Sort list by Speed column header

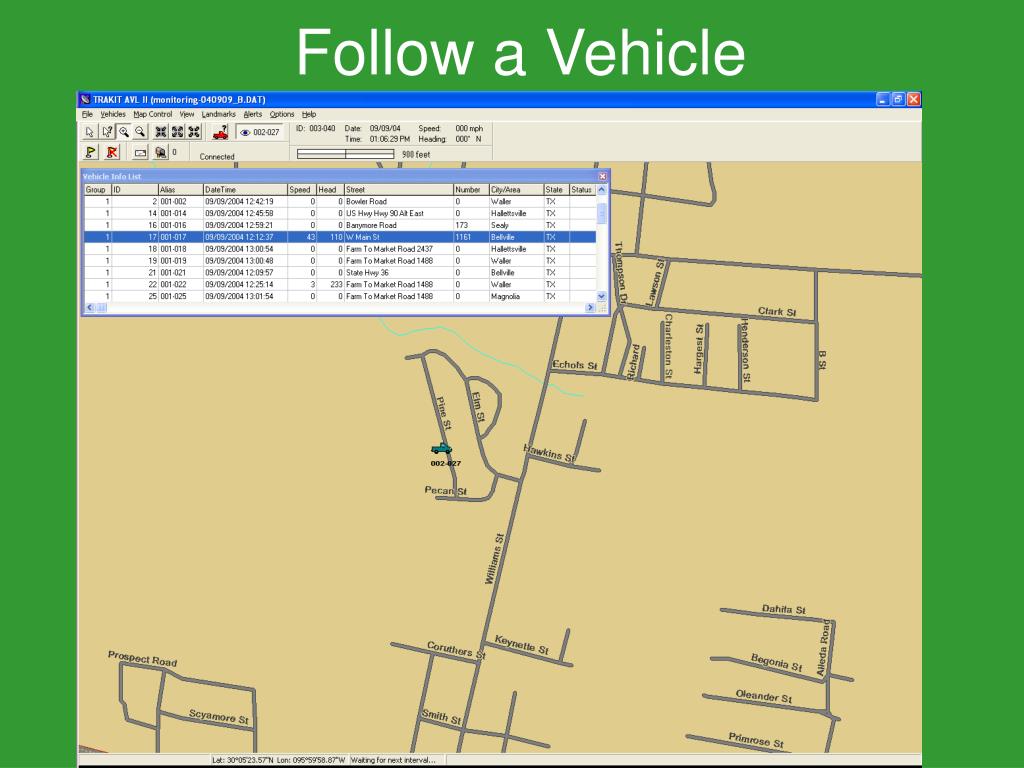click(x=302, y=190)
